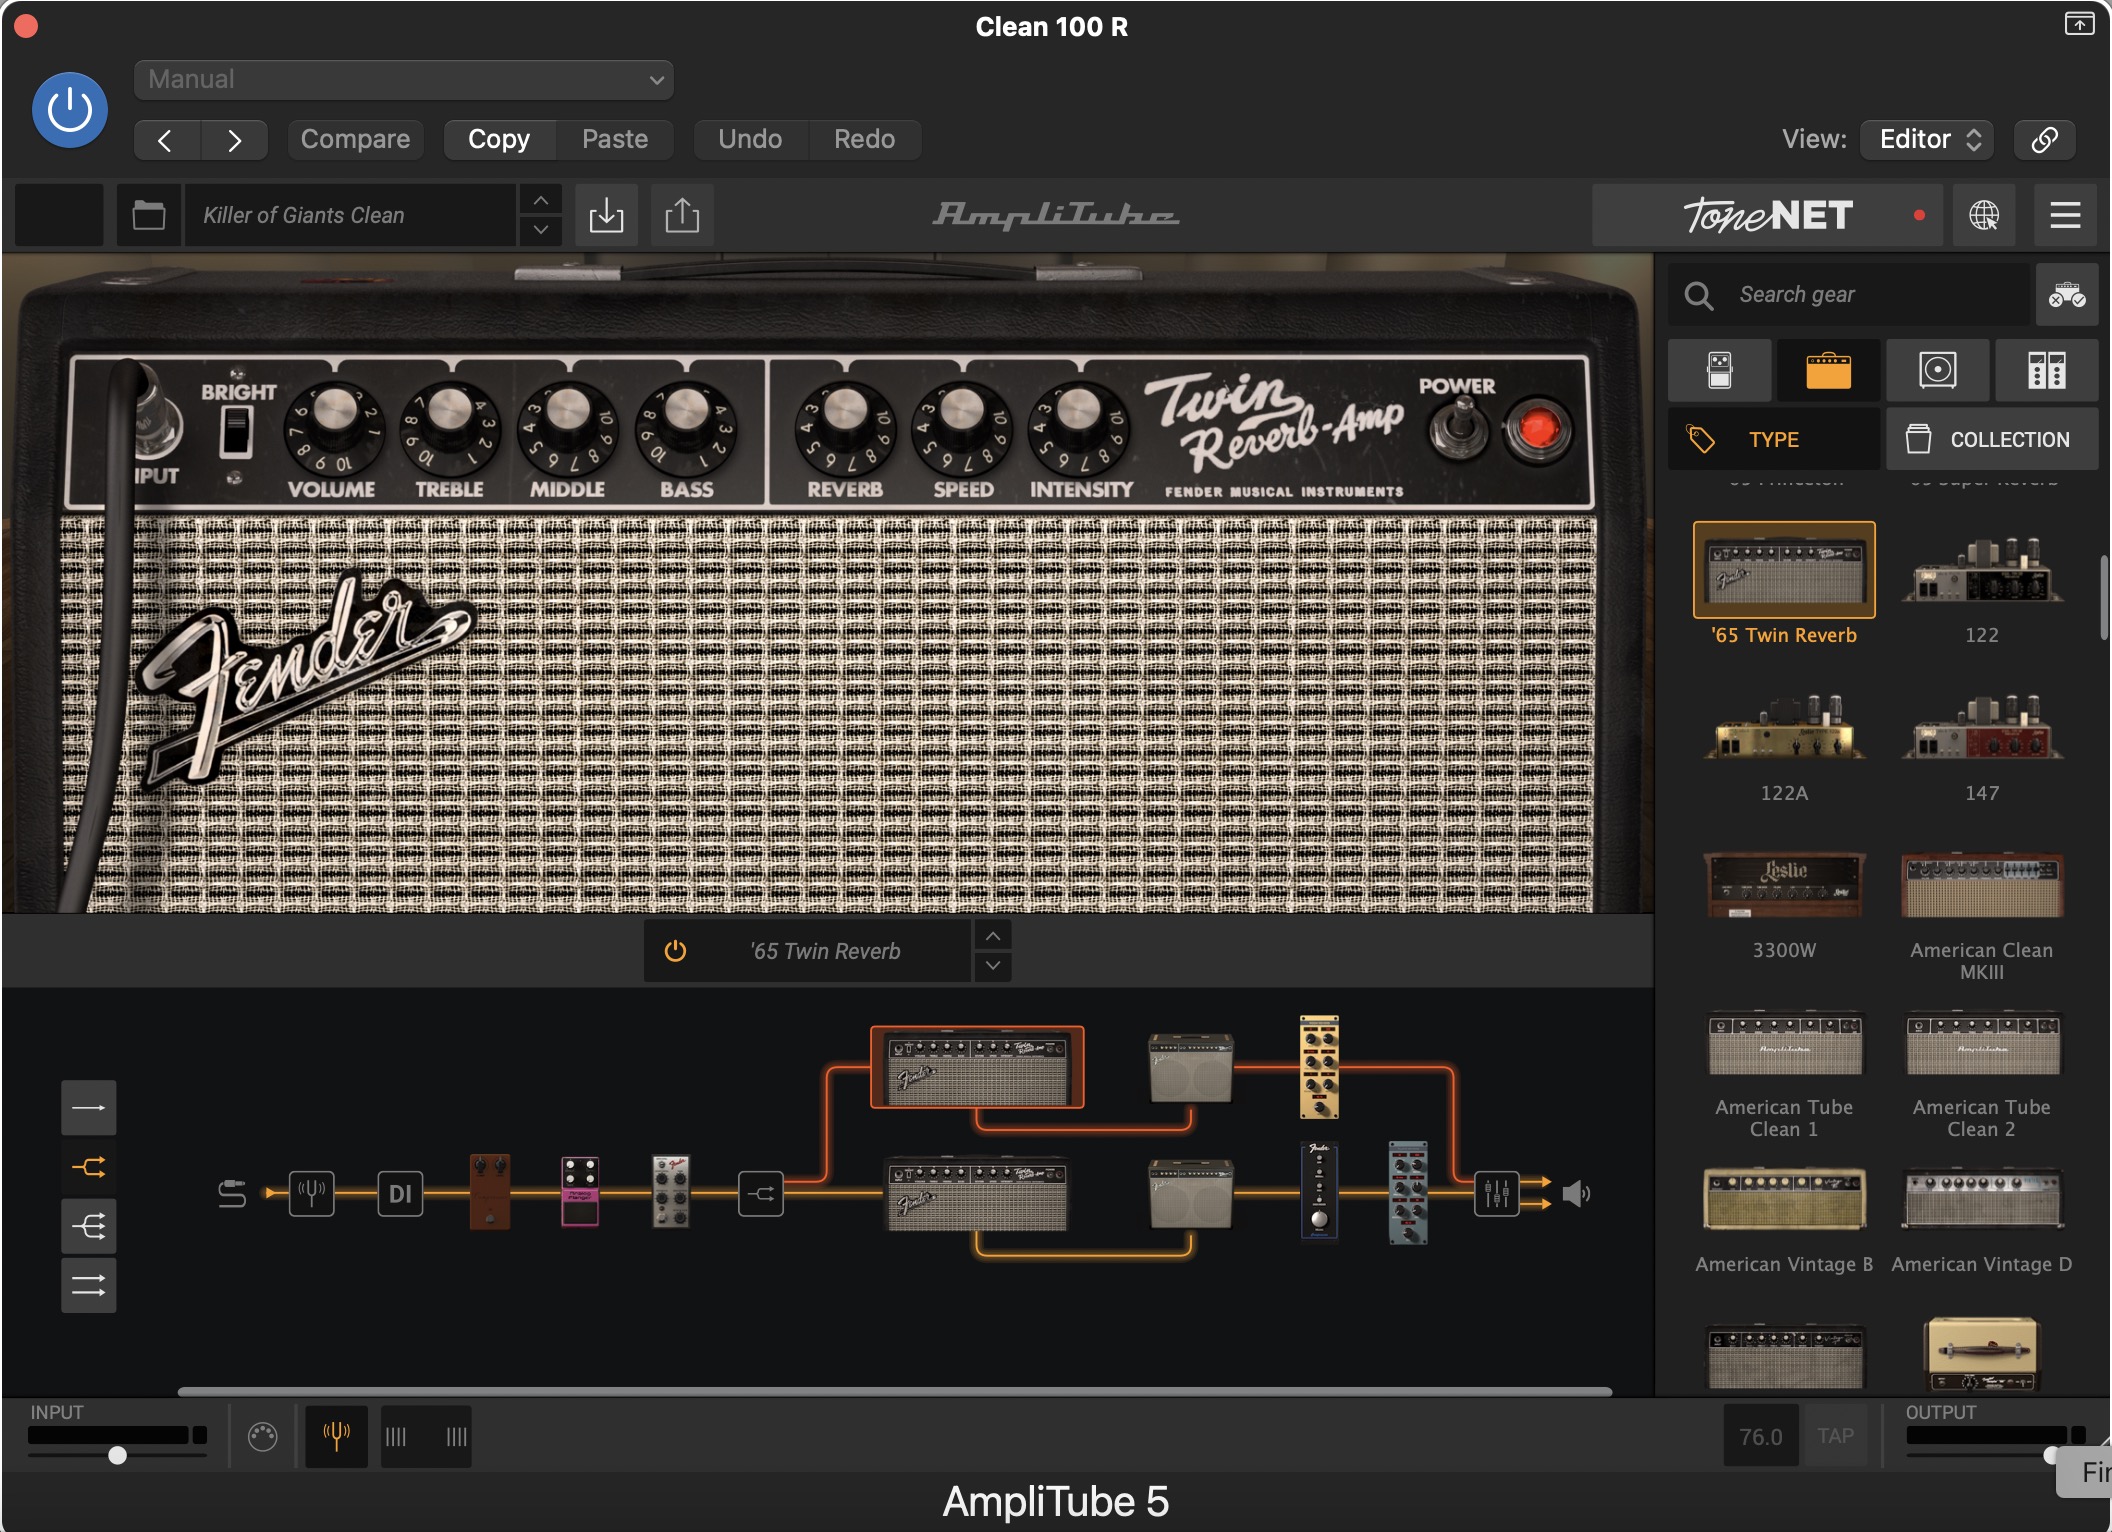The width and height of the screenshot is (2112, 1532).
Task: Toggle the amp POWER switch
Action: coord(1459,428)
